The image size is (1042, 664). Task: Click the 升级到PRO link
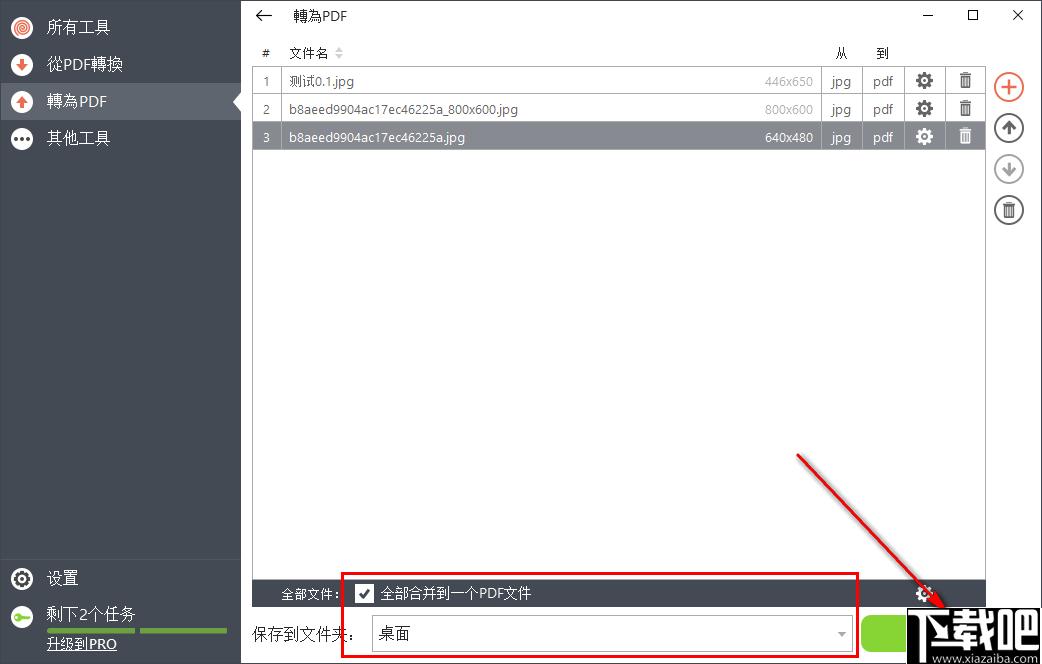(82, 644)
